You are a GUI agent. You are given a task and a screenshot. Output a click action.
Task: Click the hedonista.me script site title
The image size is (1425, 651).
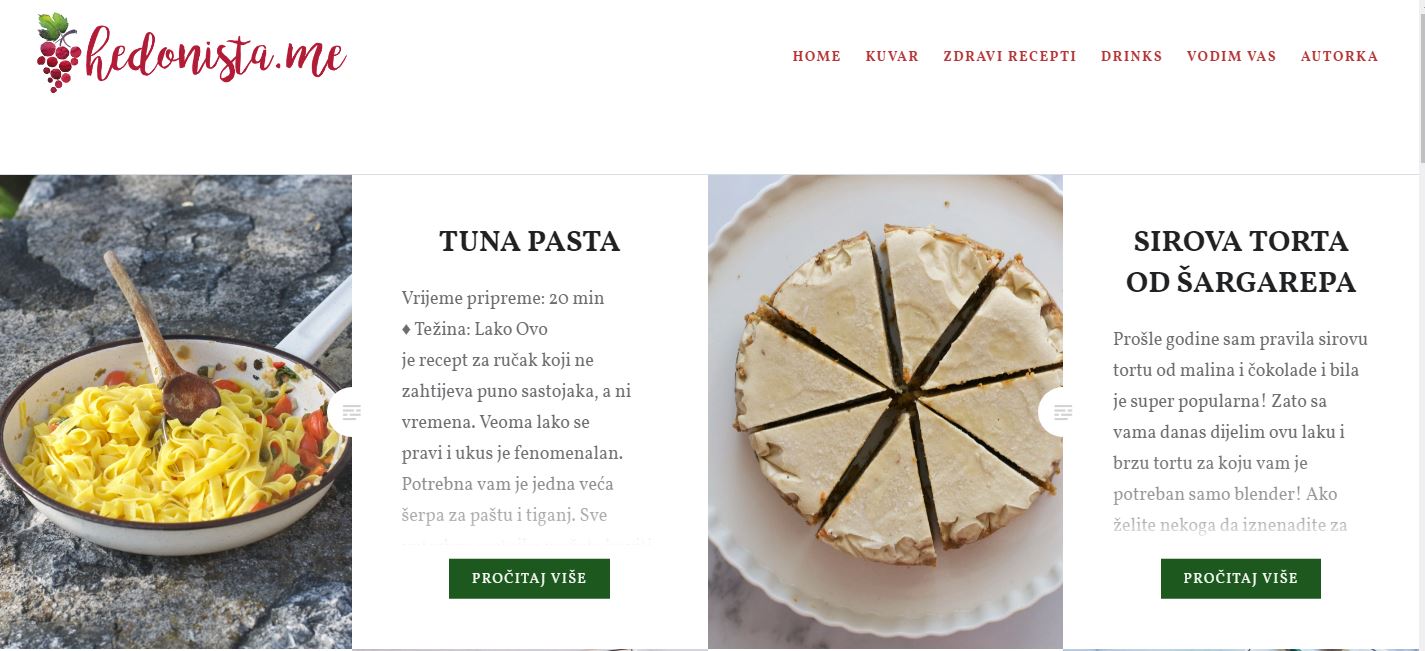pos(216,55)
